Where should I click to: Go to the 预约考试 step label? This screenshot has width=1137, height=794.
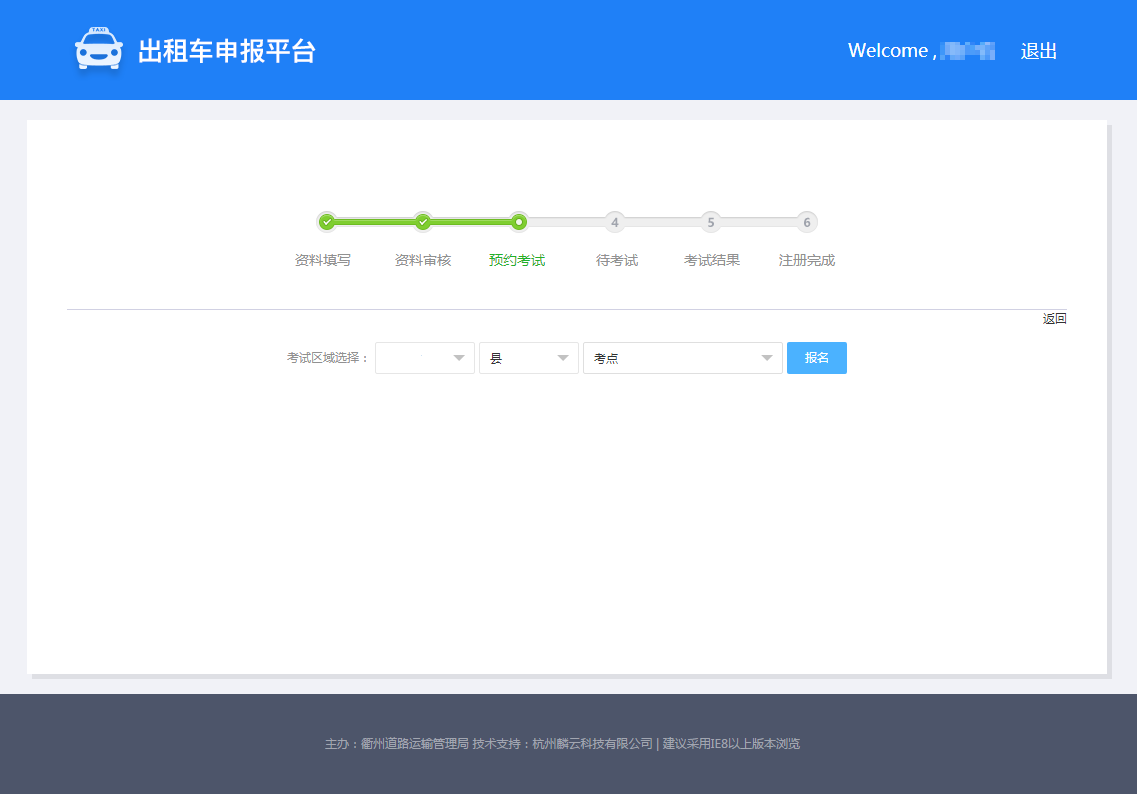pyautogui.click(x=517, y=260)
